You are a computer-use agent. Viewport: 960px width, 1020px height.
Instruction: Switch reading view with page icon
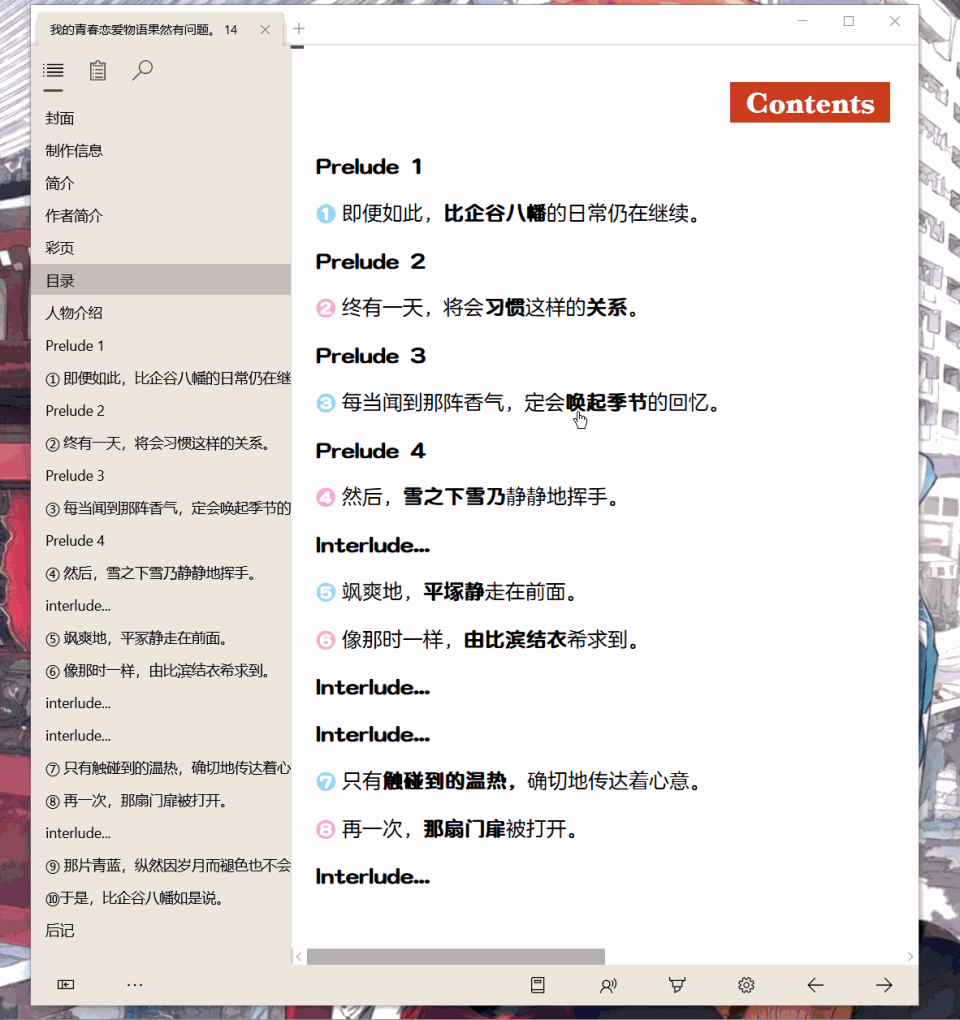coord(537,985)
